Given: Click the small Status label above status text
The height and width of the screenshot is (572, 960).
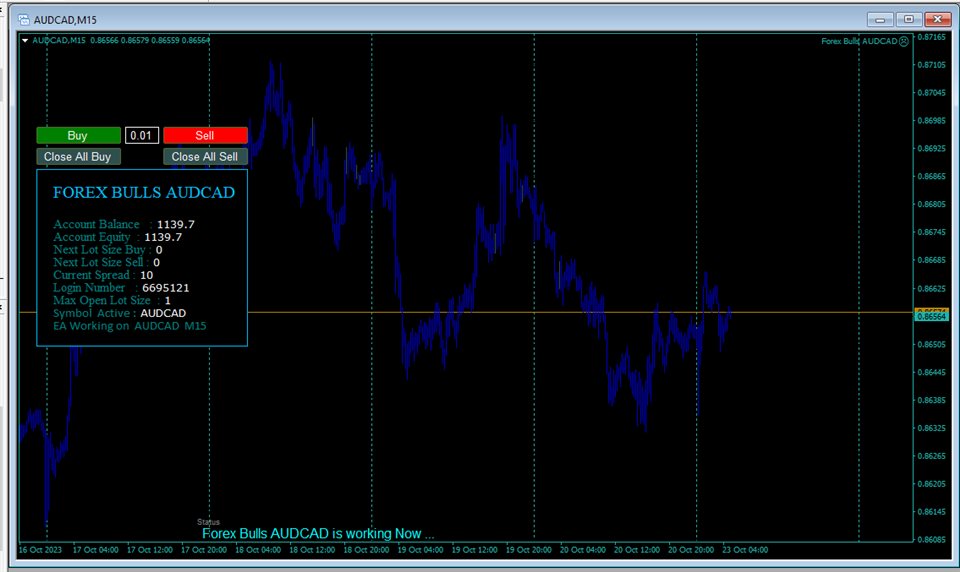Looking at the screenshot, I should click(208, 522).
